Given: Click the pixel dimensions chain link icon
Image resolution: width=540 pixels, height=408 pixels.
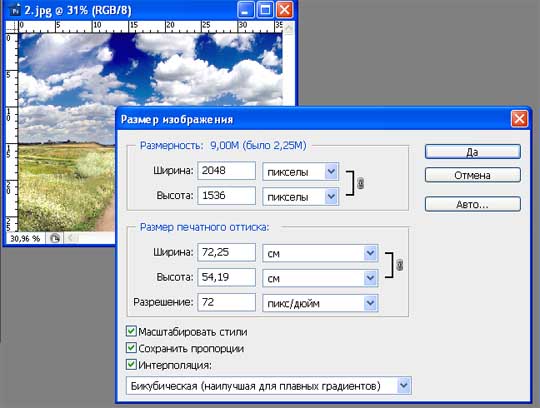Looking at the screenshot, I should tap(360, 183).
